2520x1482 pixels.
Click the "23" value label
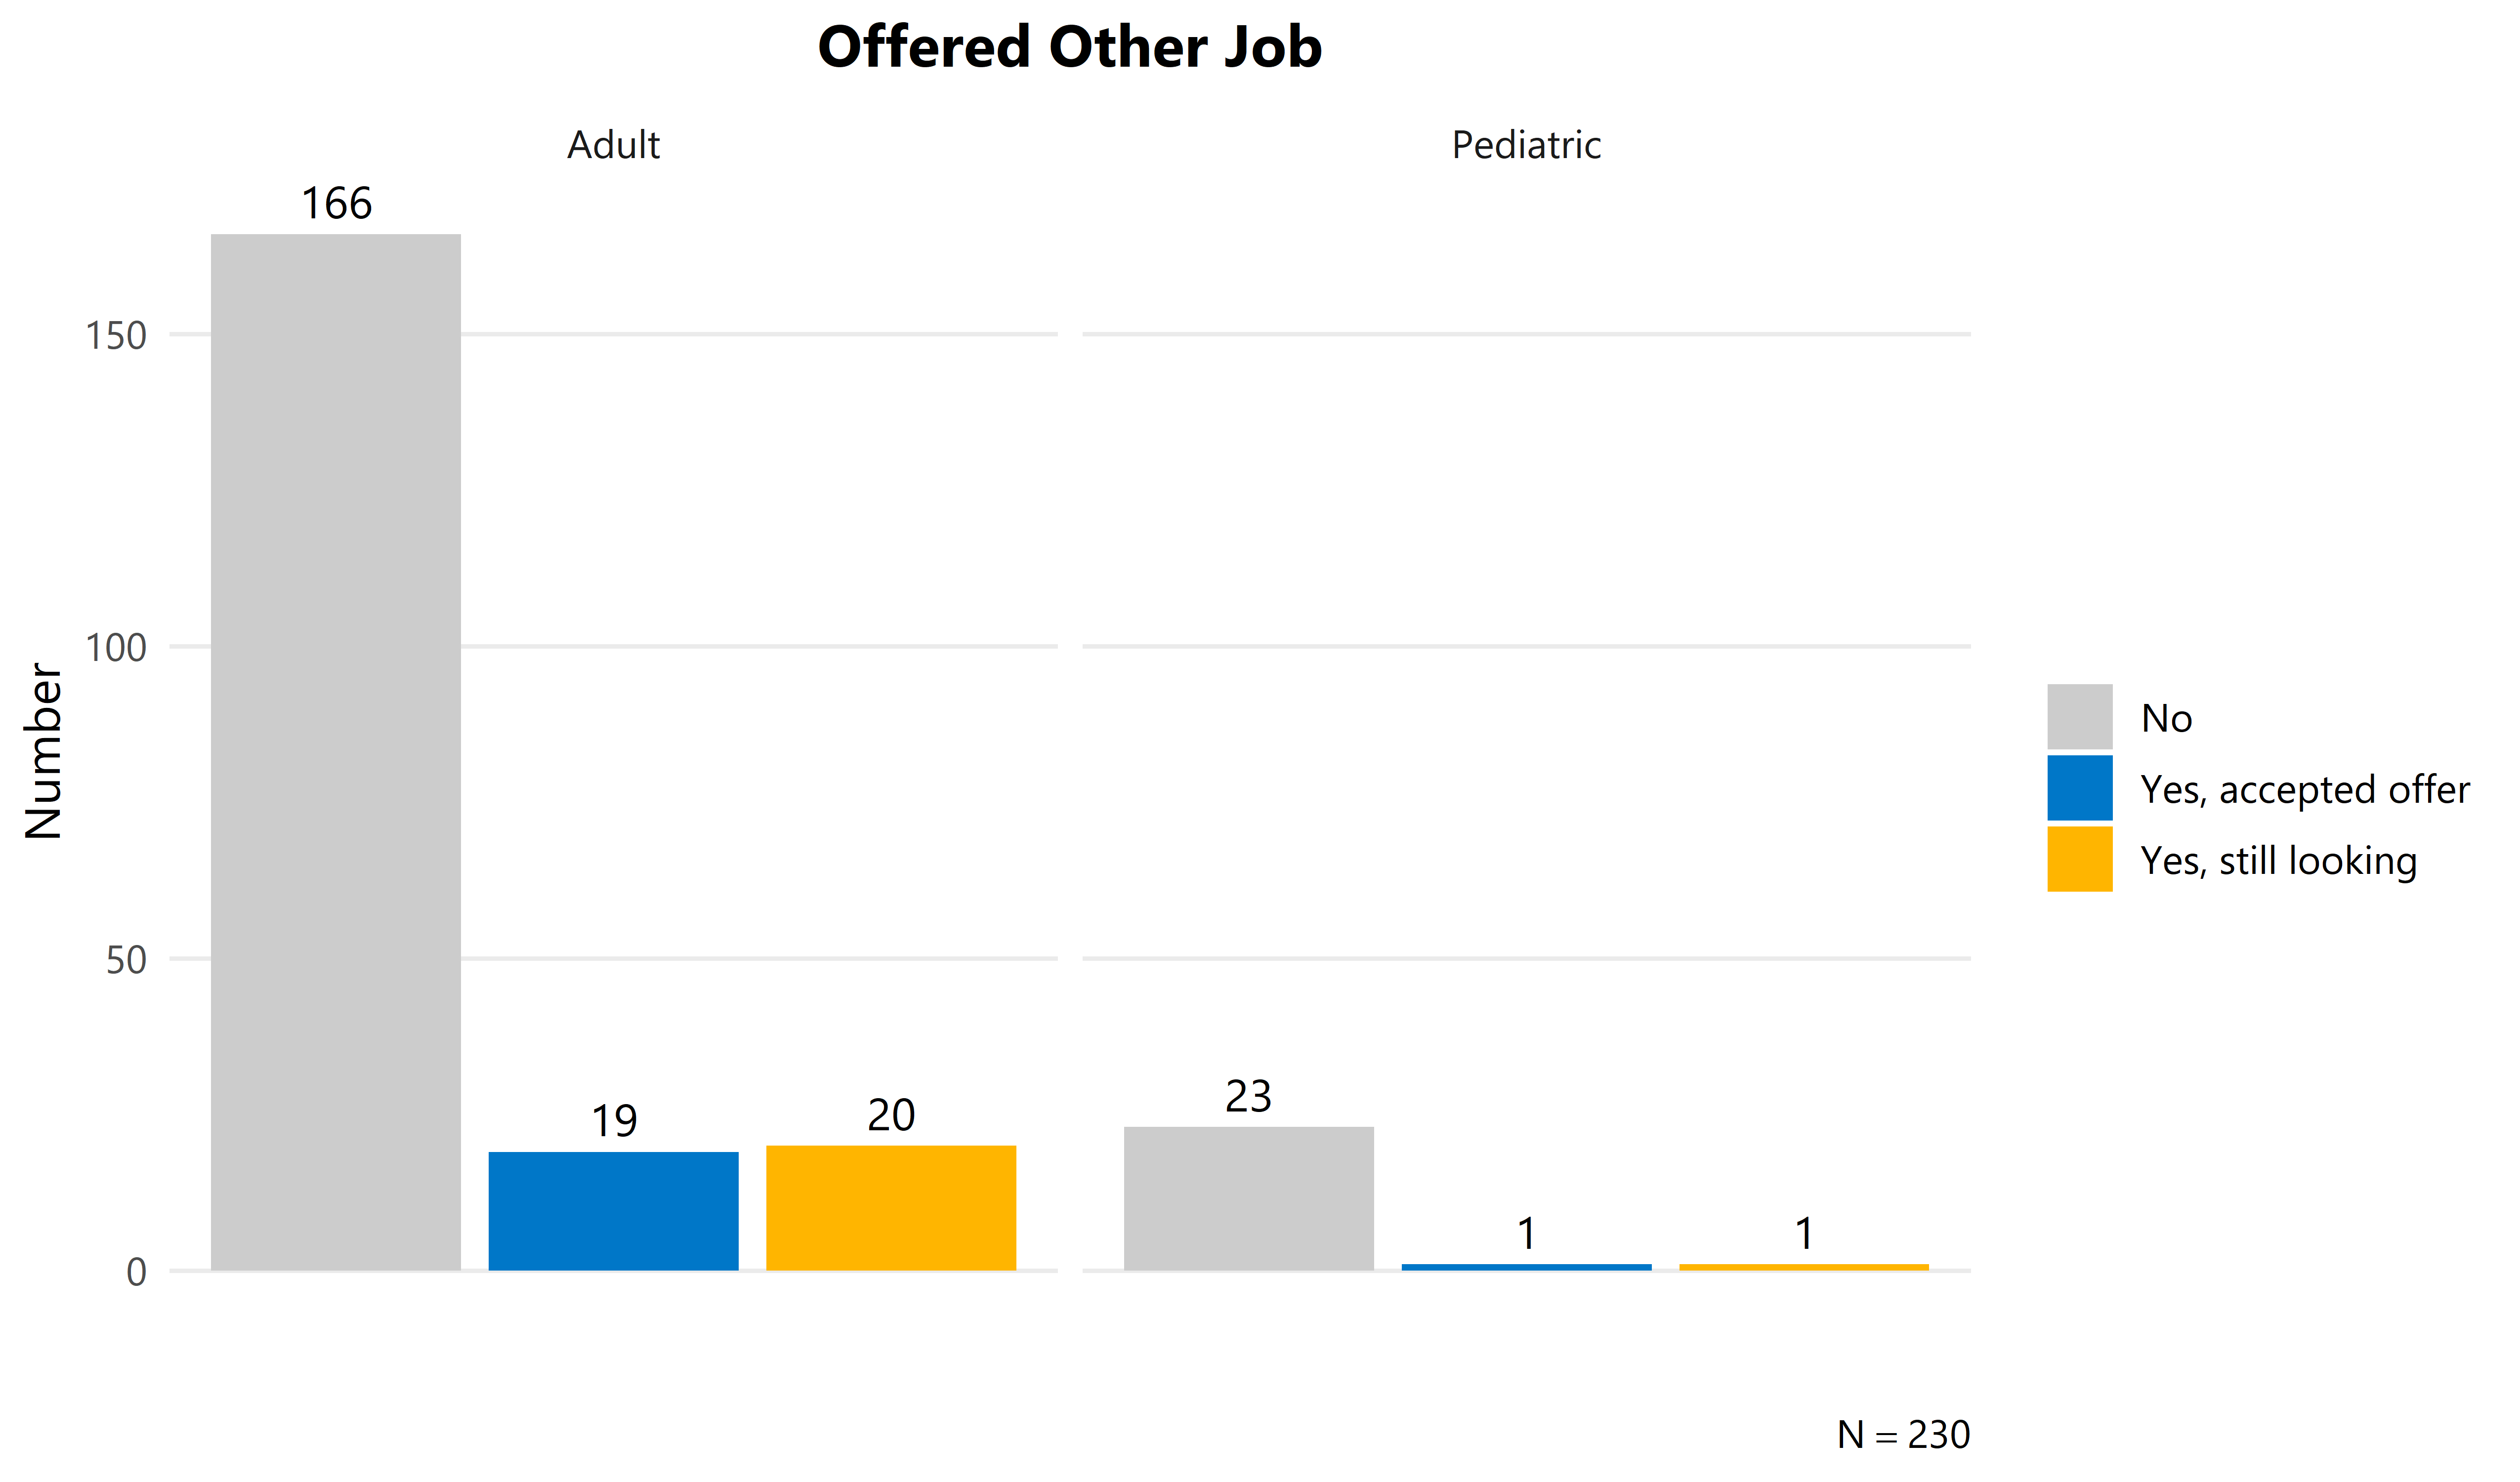tap(1248, 1096)
